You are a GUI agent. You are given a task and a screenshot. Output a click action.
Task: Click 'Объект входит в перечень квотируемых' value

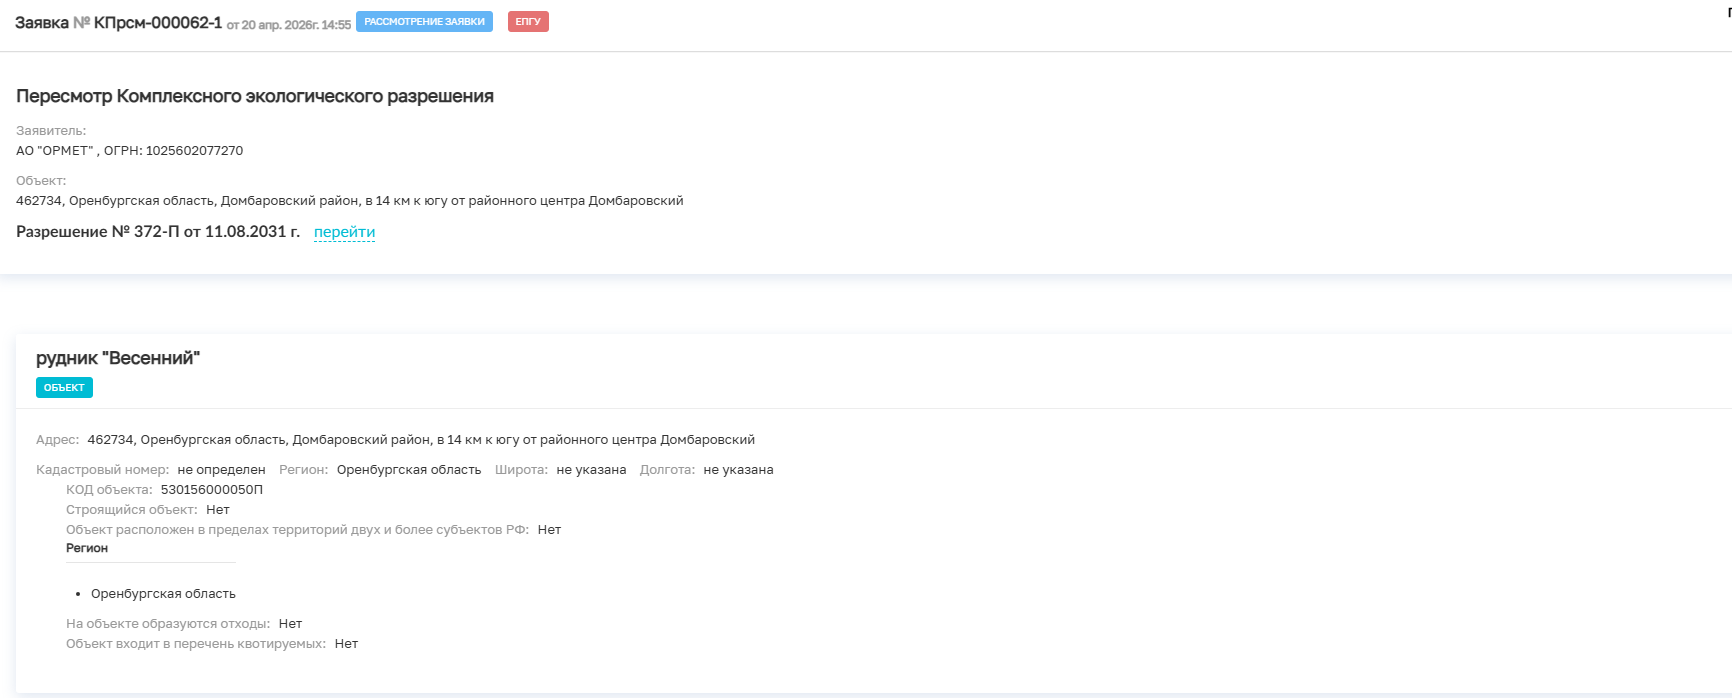(346, 644)
